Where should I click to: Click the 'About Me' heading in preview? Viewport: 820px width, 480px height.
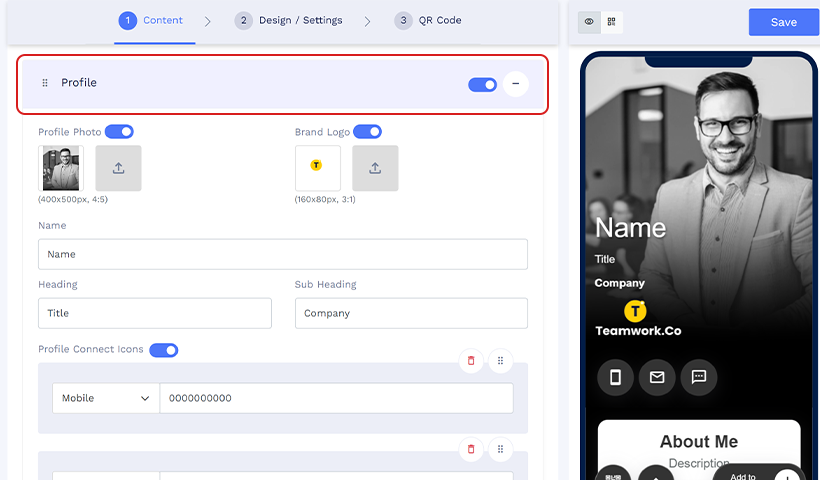699,441
